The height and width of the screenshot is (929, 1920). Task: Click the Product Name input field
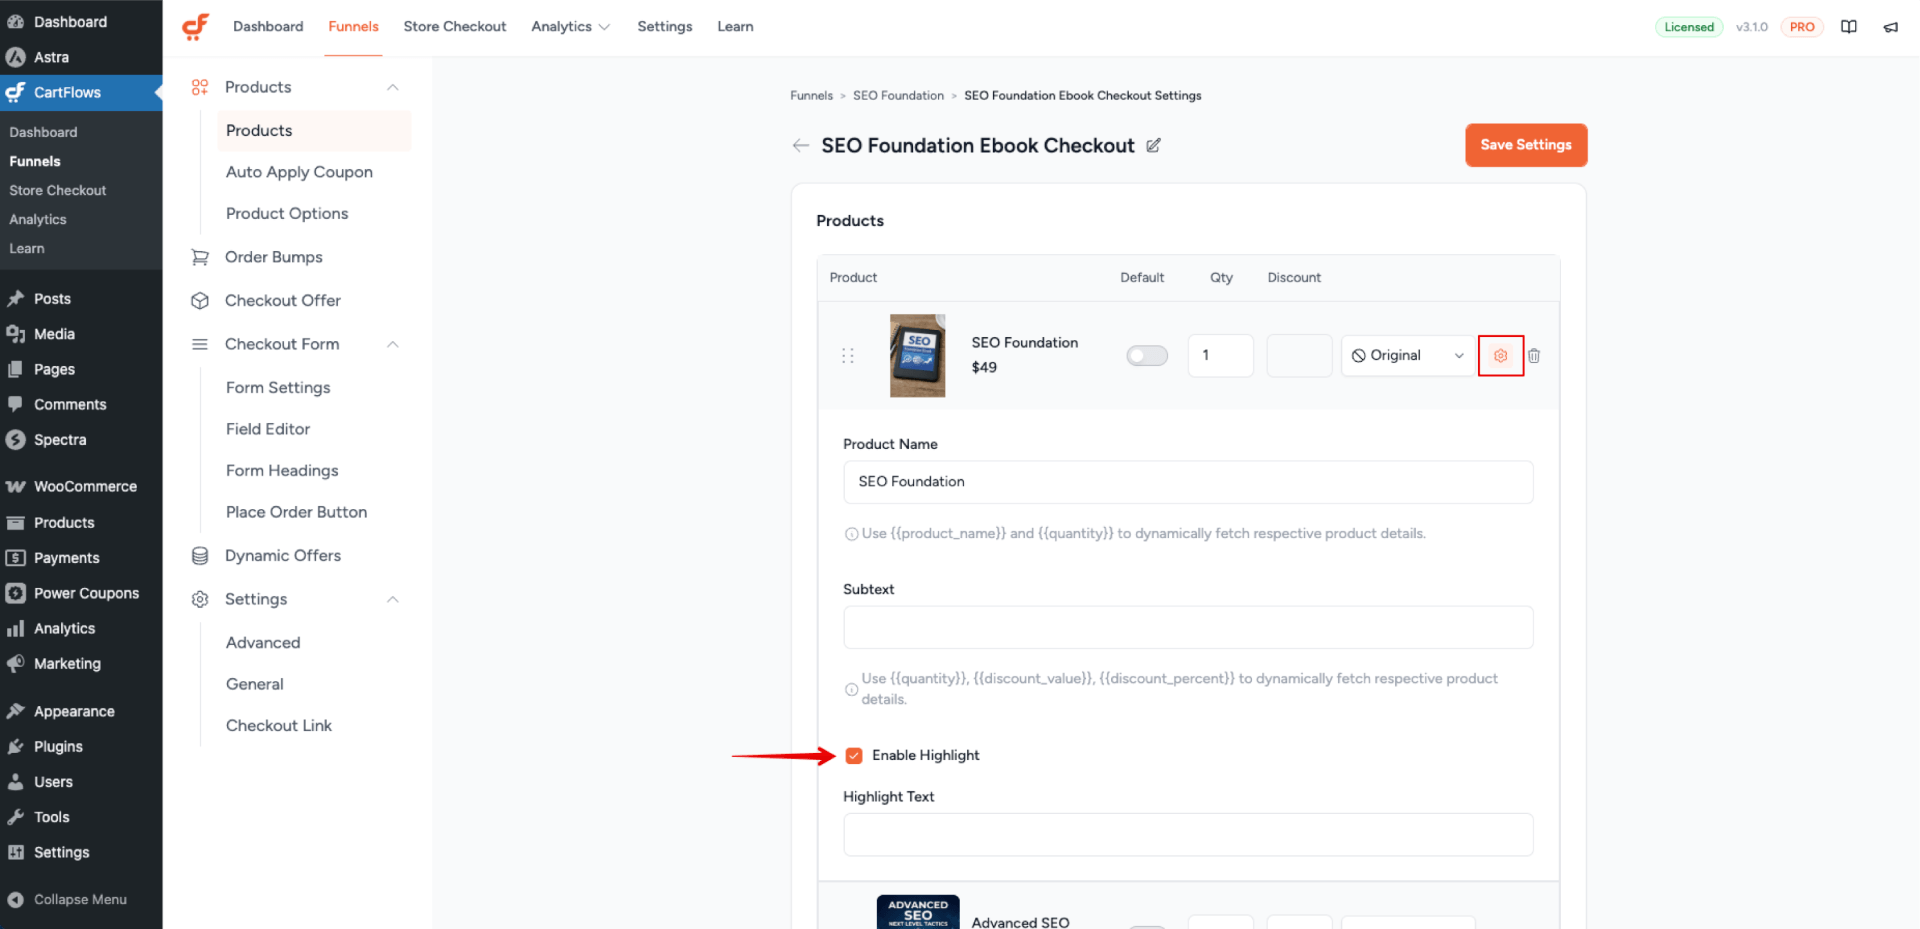1188,482
